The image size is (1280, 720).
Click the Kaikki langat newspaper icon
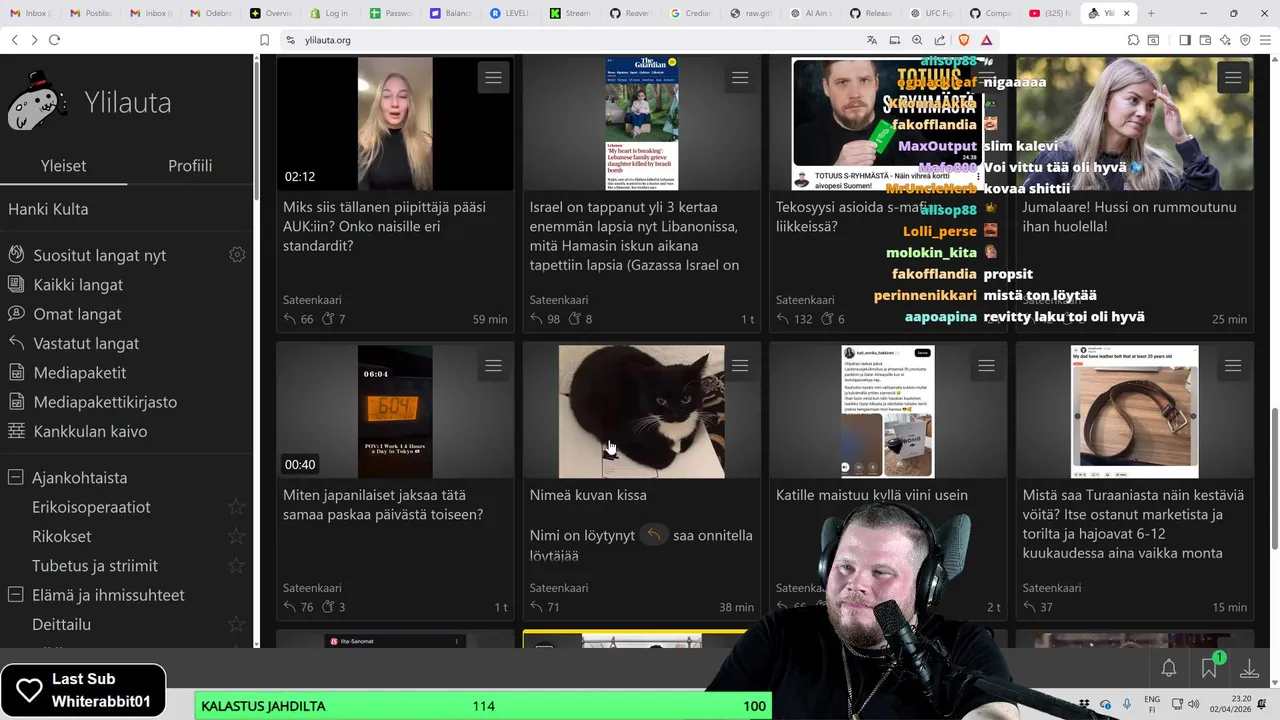16,284
